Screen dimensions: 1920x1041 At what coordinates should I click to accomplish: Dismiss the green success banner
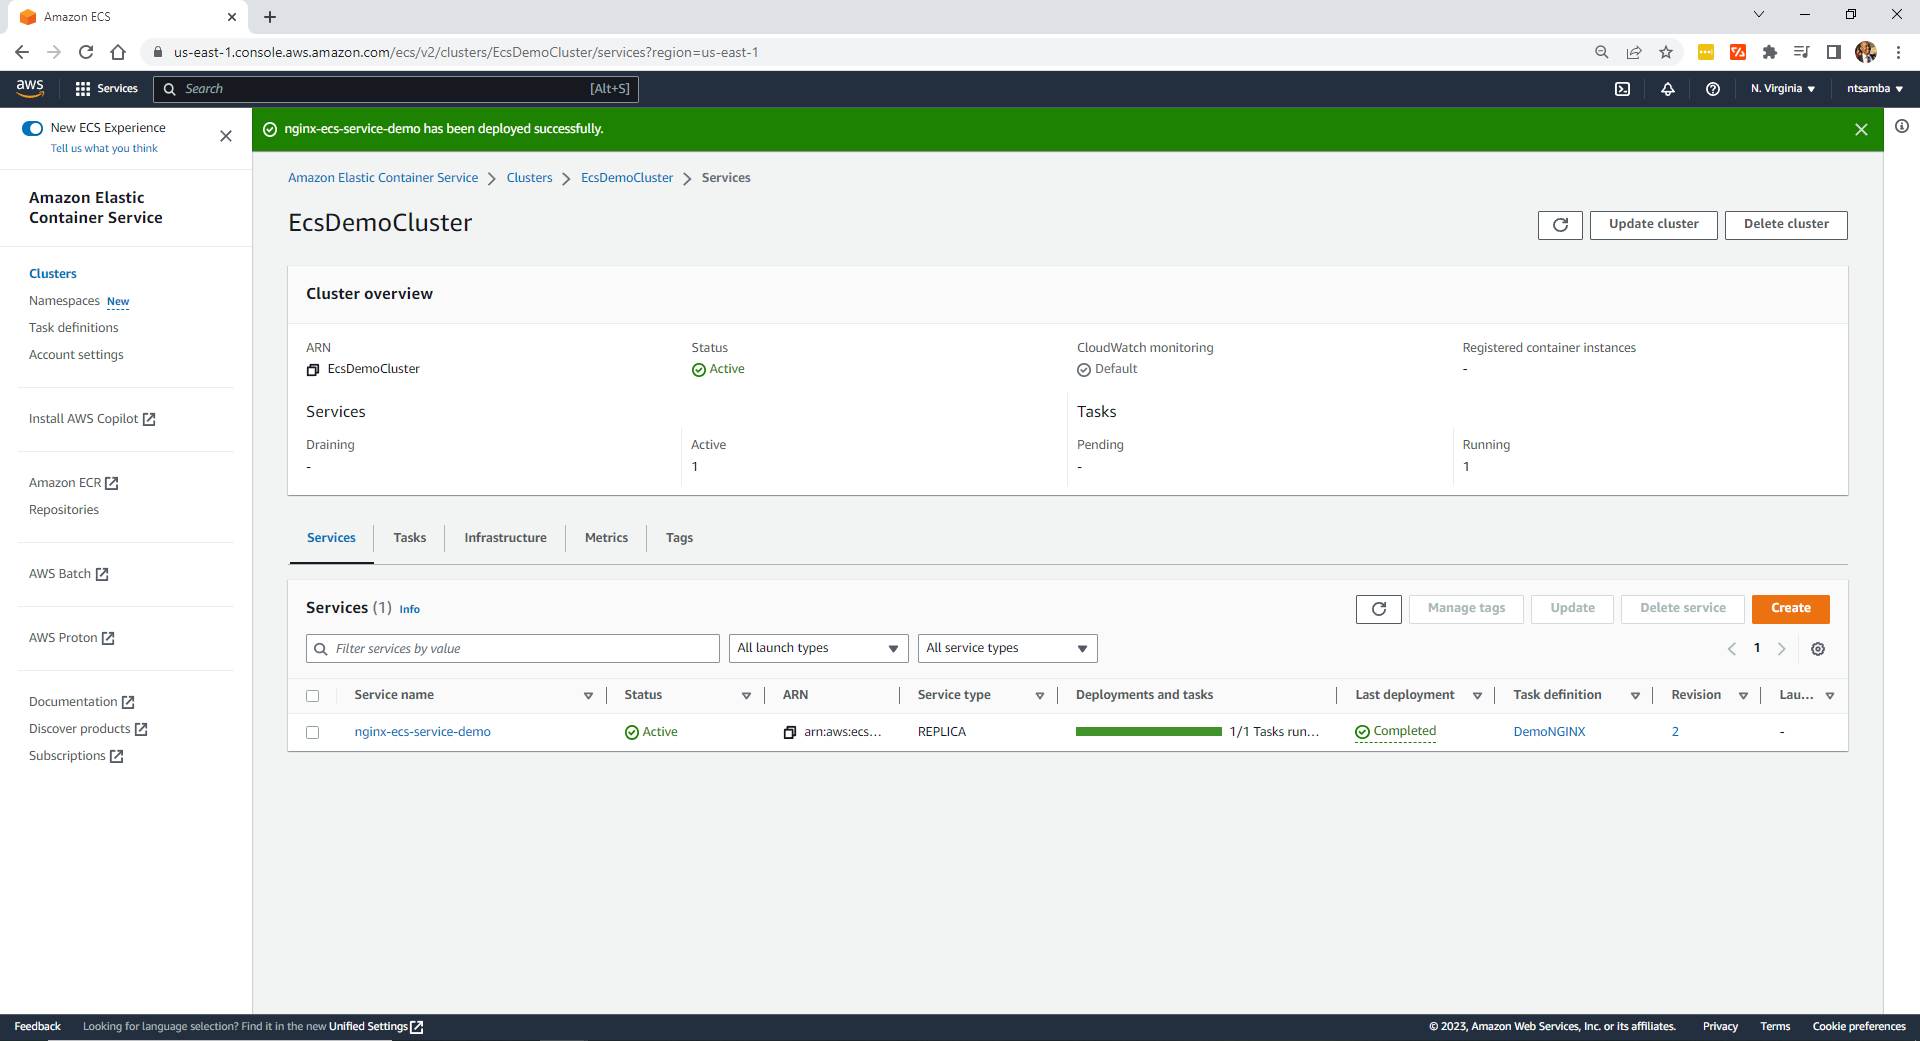1860,130
